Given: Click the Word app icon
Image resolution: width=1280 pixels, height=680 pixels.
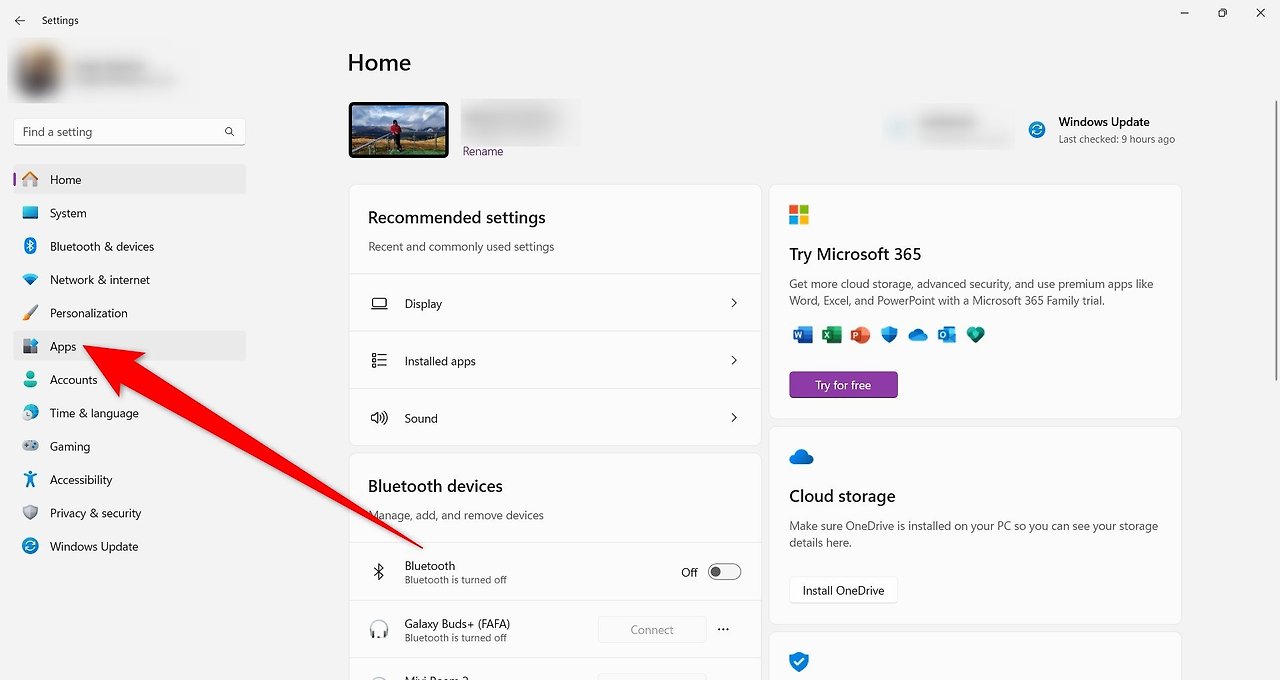Looking at the screenshot, I should (x=802, y=335).
